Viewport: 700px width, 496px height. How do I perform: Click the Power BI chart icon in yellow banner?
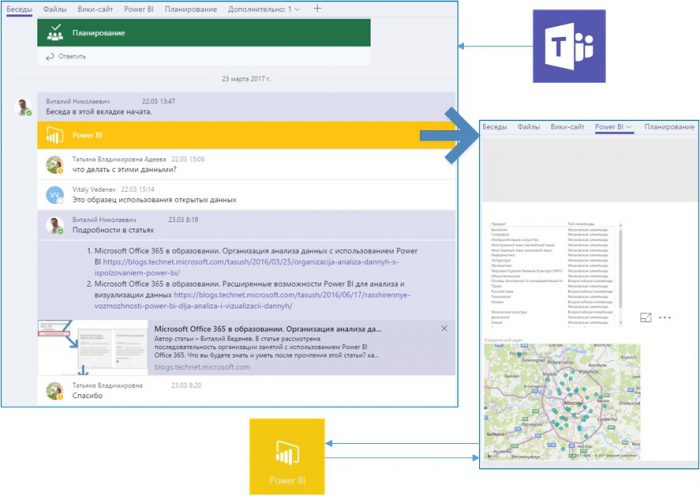pyautogui.click(x=54, y=135)
